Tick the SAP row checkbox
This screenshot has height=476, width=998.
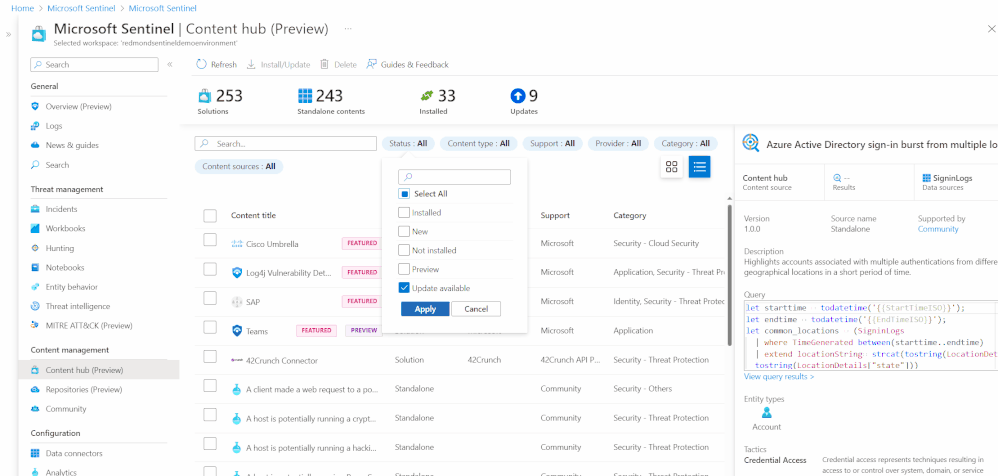(210, 298)
